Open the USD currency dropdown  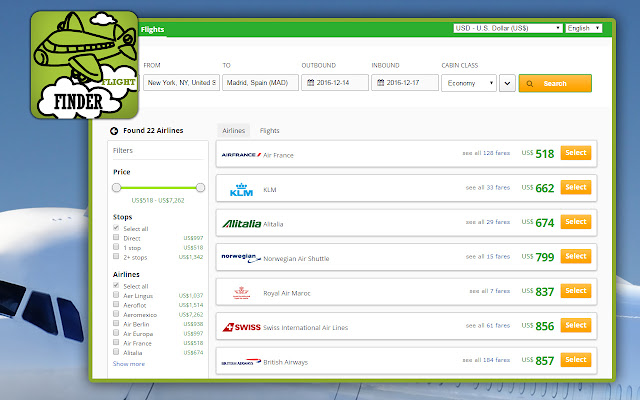[508, 28]
